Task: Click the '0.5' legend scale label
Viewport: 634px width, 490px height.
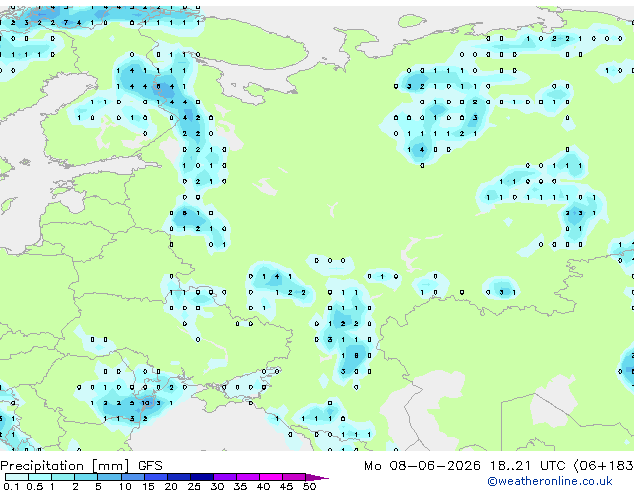Action: tap(34, 486)
